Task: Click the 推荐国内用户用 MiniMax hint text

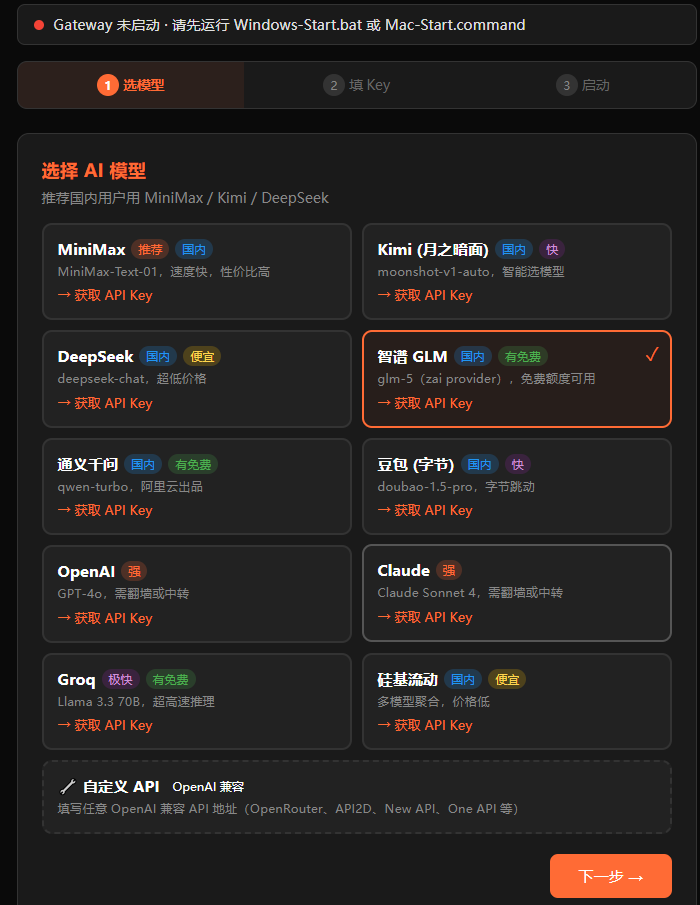Action: 185,198
